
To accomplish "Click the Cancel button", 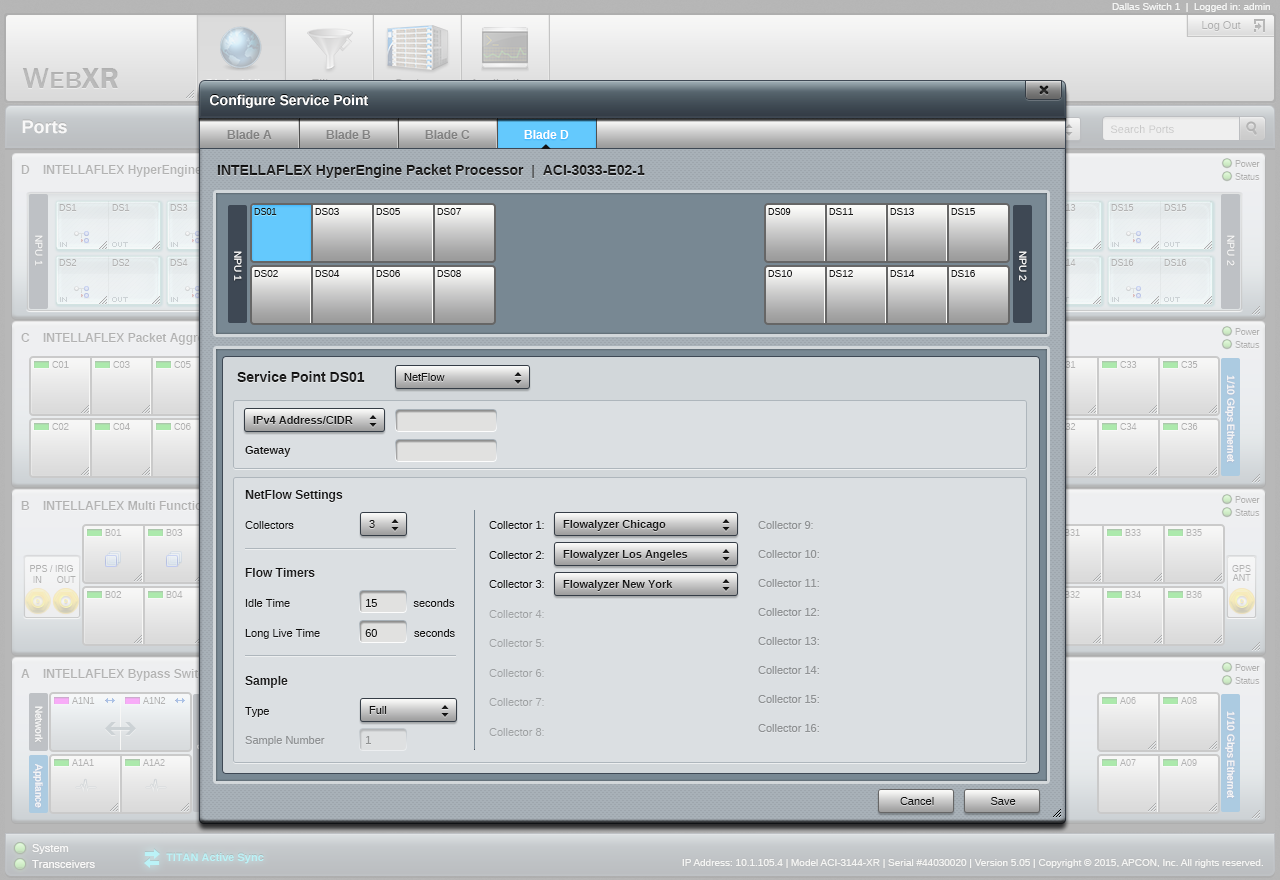I will 916,801.
